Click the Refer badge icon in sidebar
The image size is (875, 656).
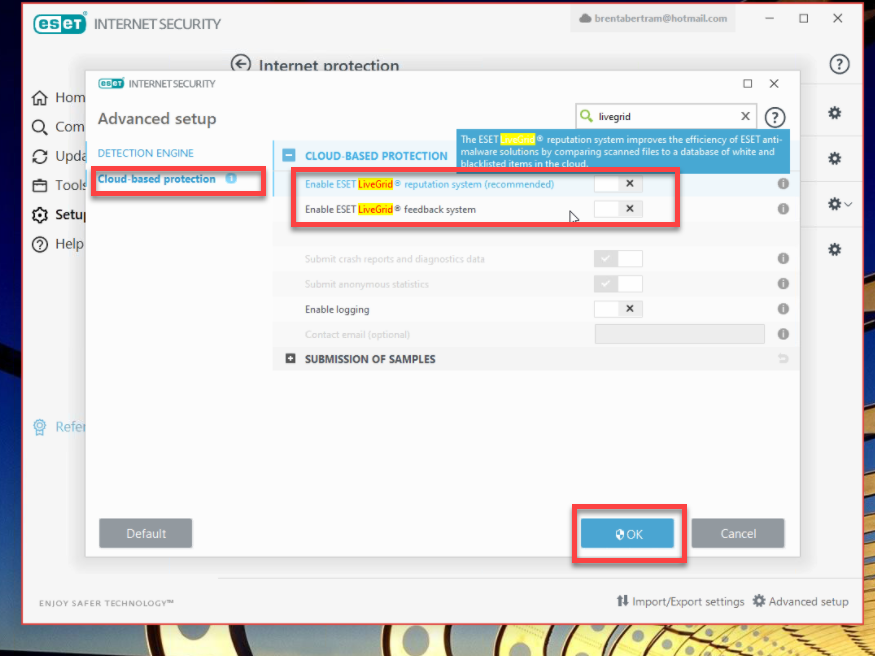[40, 427]
